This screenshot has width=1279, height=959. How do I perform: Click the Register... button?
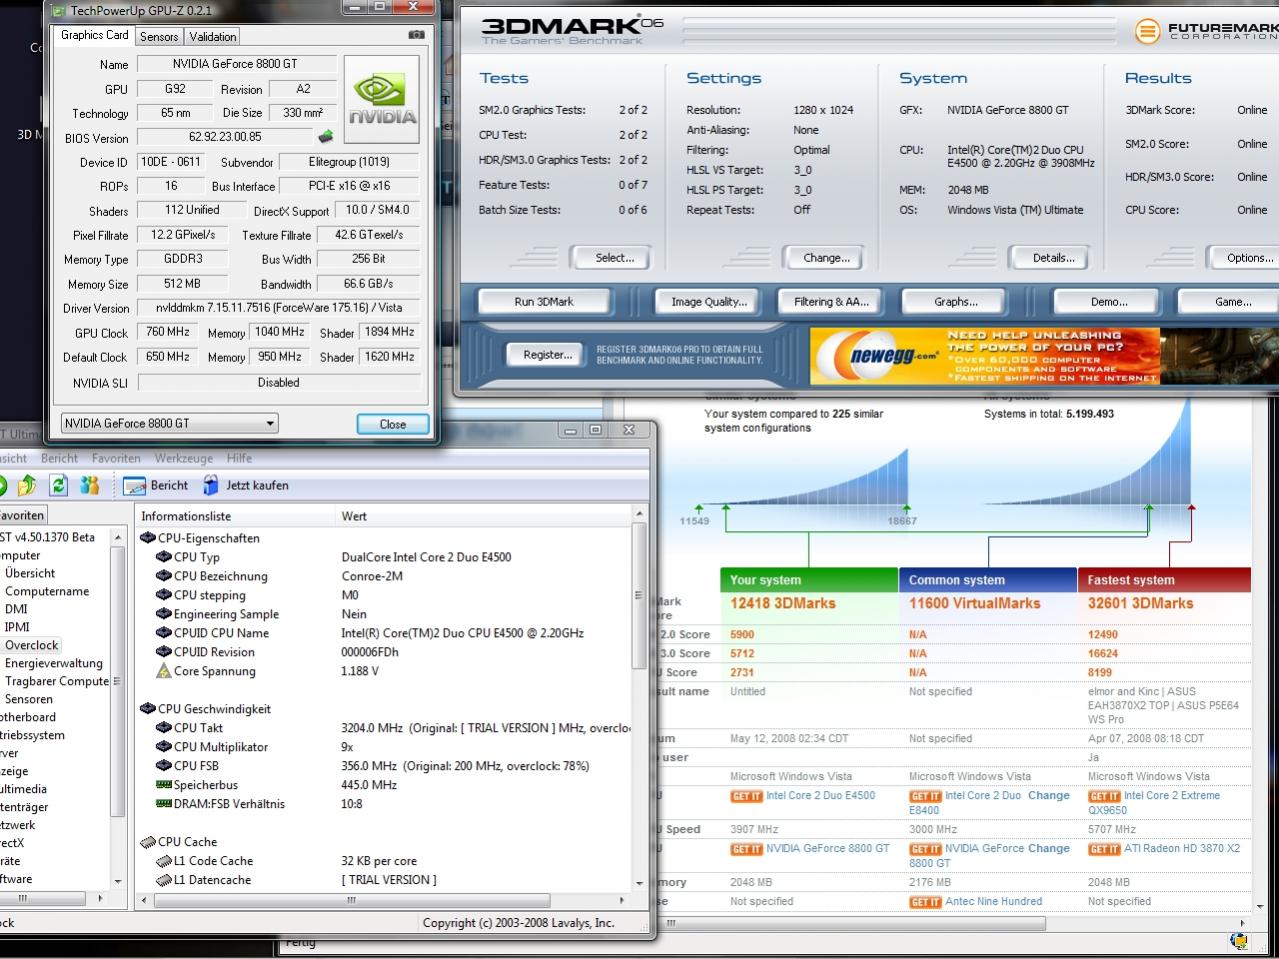[547, 354]
